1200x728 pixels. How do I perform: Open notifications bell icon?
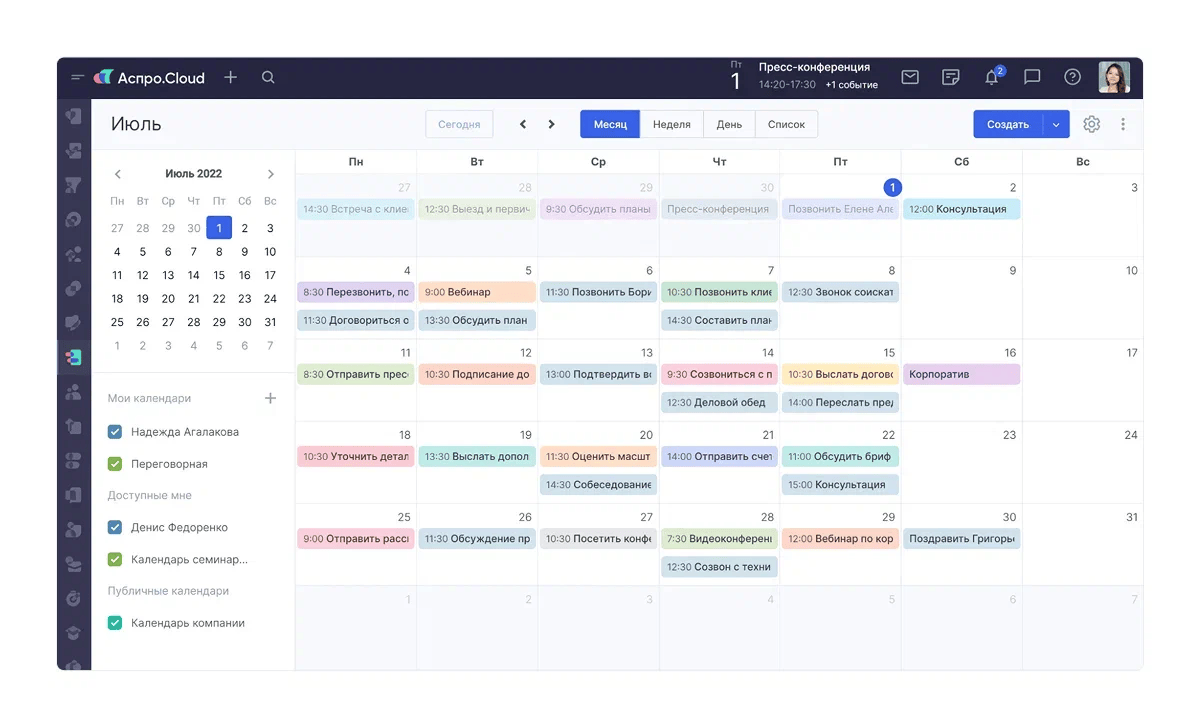pos(992,78)
